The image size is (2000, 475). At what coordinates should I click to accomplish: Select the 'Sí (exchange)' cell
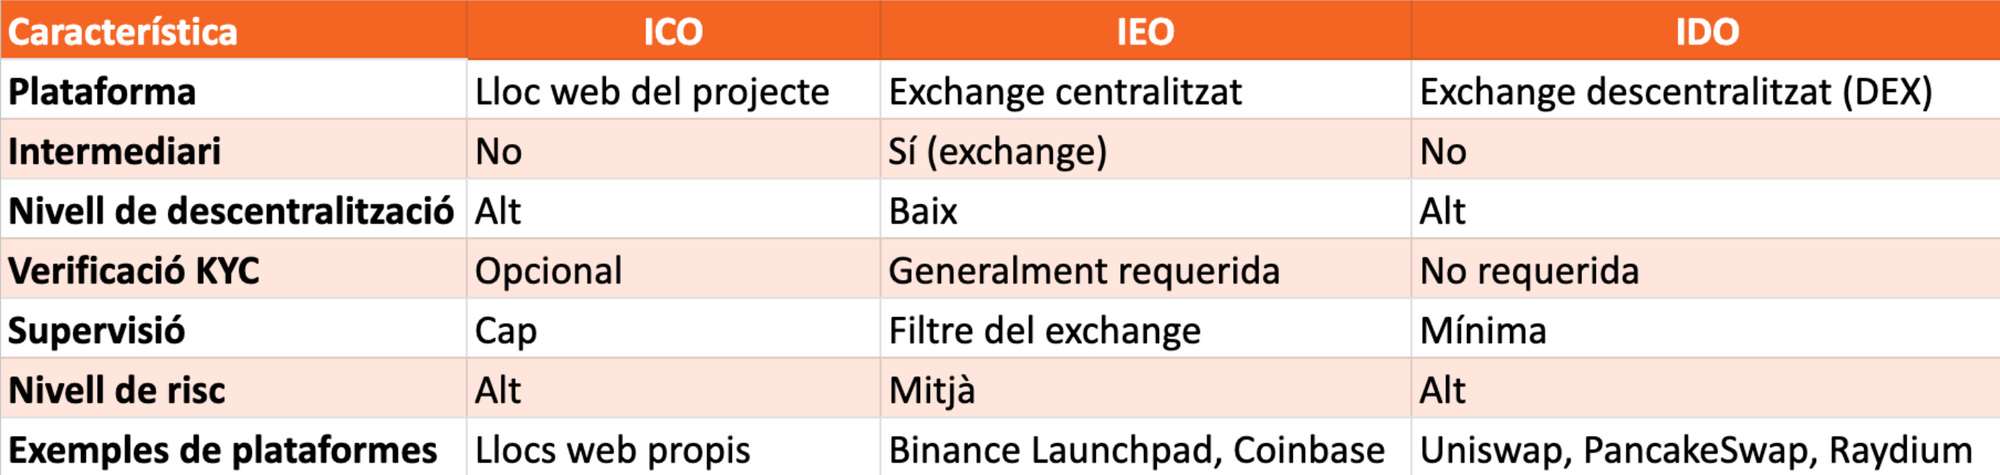coord(997,151)
